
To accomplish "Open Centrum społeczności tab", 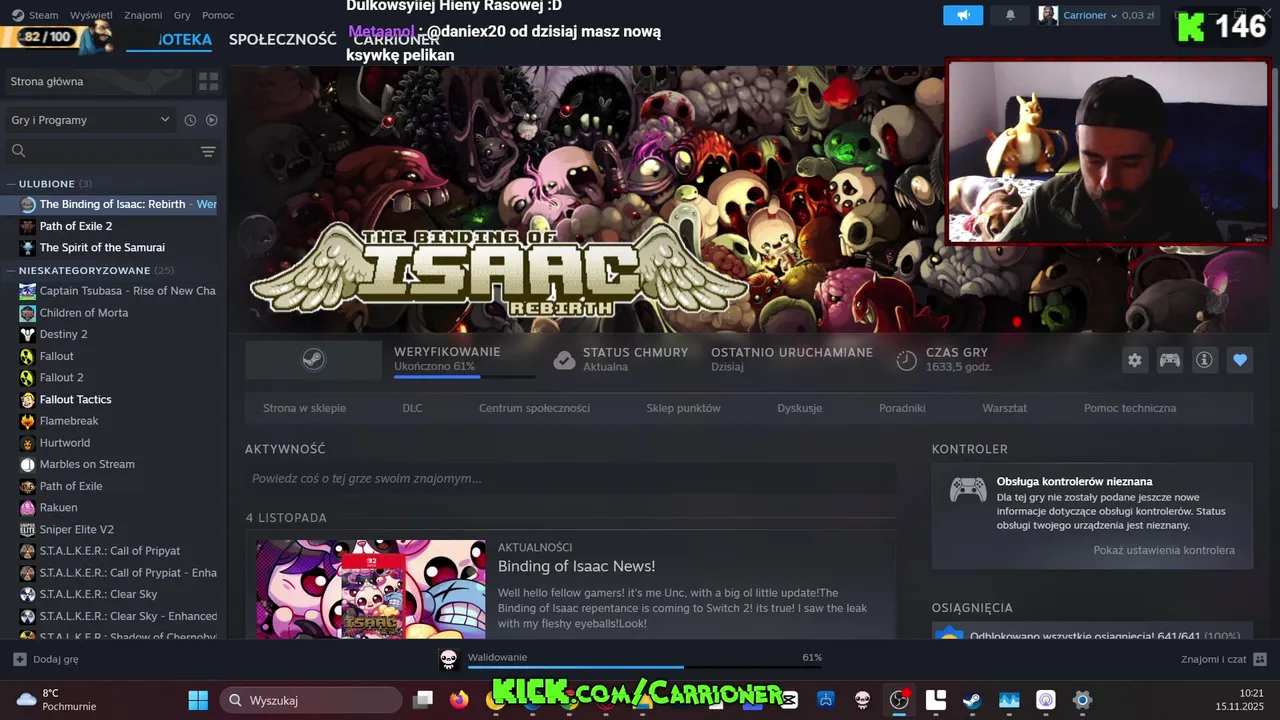I will click(534, 408).
